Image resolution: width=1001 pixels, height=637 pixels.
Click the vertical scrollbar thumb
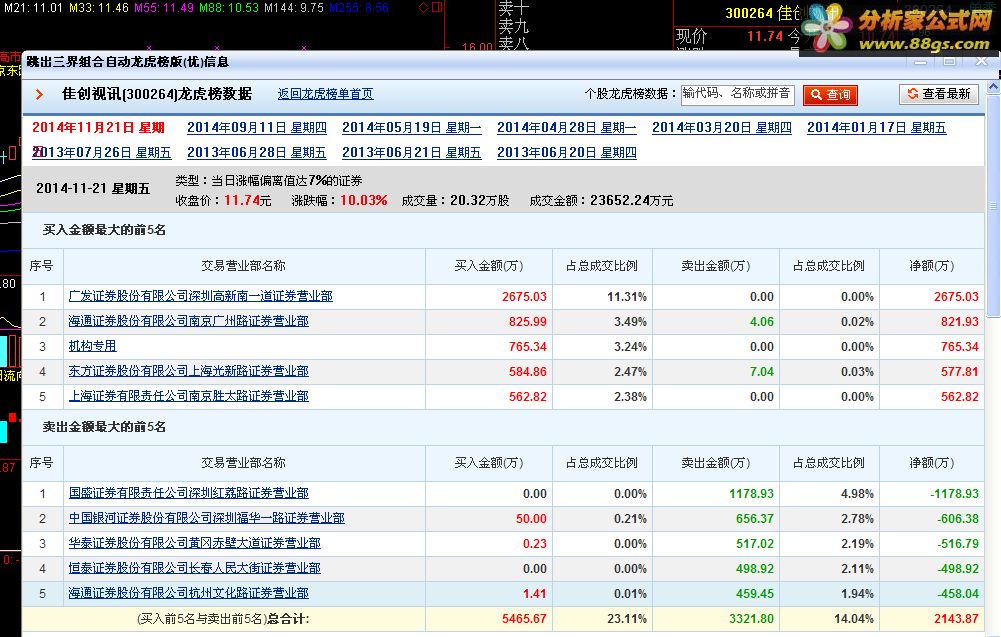coord(993,205)
